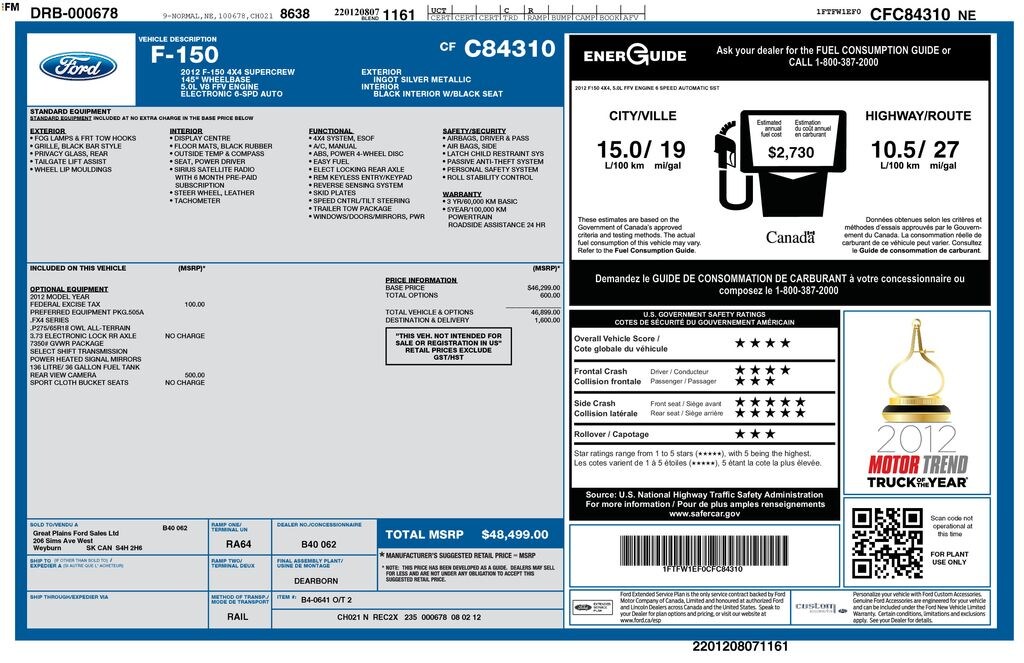Click the EnerGuide logo
The width and height of the screenshot is (1024, 663).
point(635,56)
